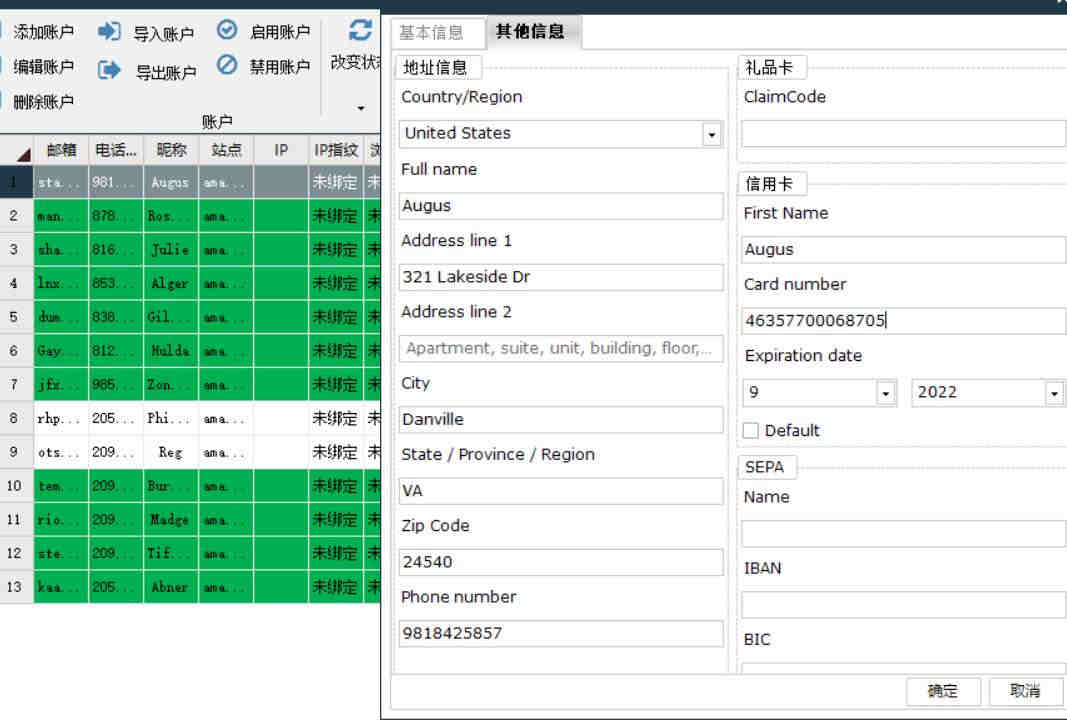Sort by the 站点 column header
Image resolution: width=1067 pixels, height=725 pixels.
tap(226, 150)
